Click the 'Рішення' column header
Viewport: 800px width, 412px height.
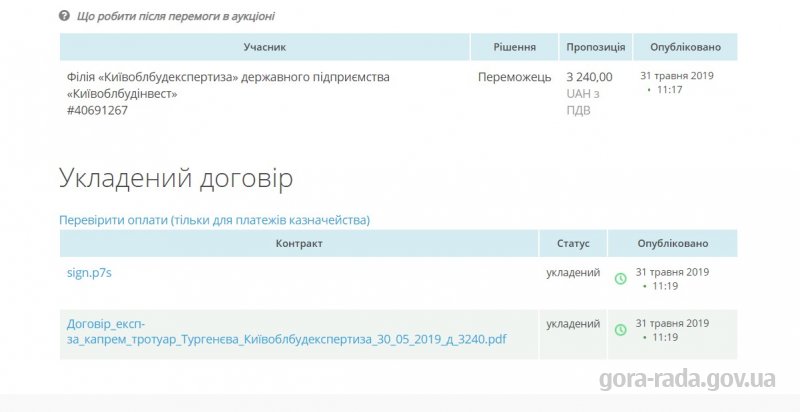tap(514, 47)
